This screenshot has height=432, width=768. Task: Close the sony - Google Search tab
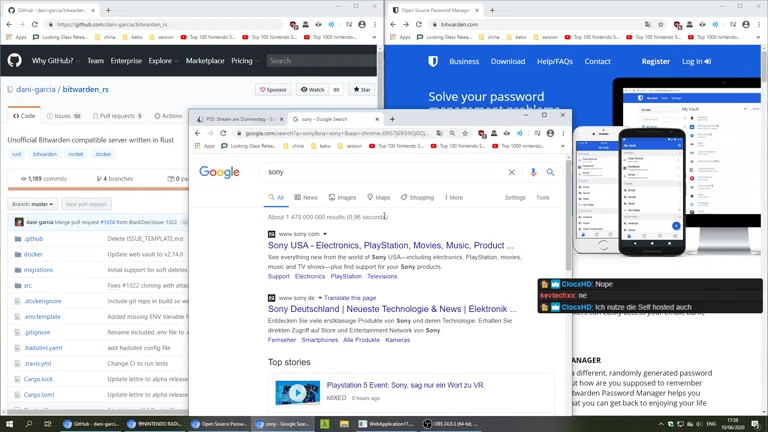tap(377, 119)
